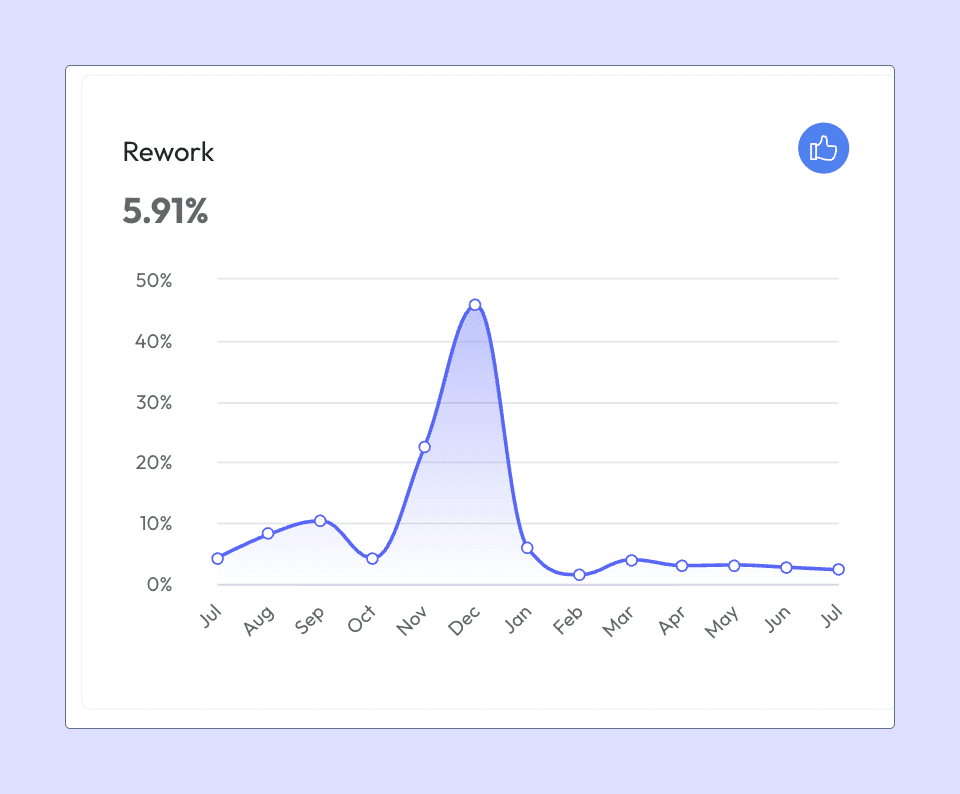The width and height of the screenshot is (960, 794).
Task: Click the November data point
Action: [x=424, y=447]
